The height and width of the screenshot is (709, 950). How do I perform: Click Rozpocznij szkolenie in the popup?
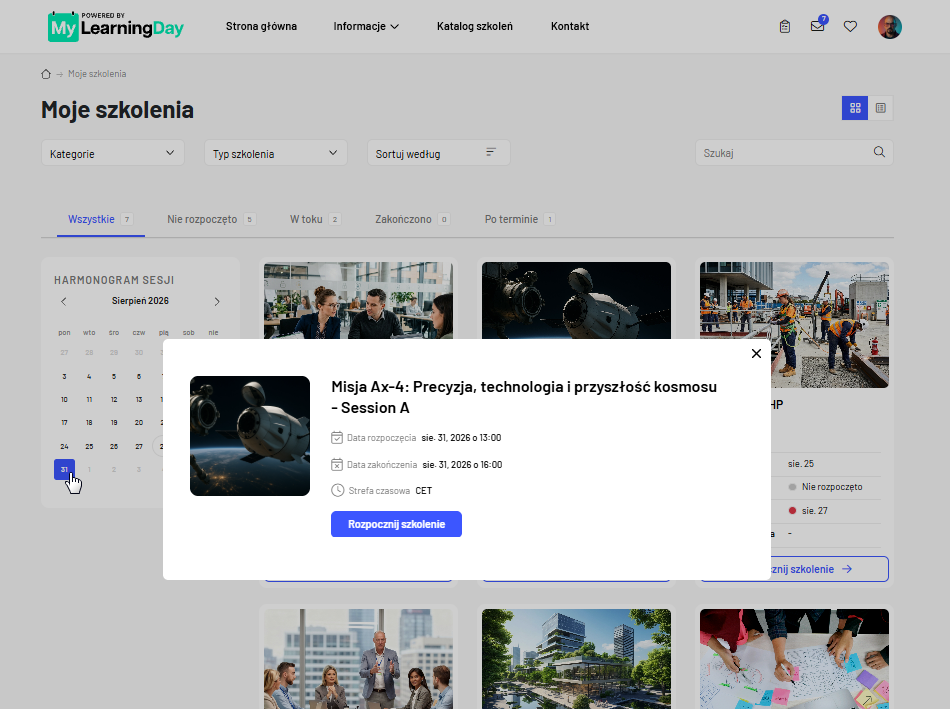click(x=396, y=524)
